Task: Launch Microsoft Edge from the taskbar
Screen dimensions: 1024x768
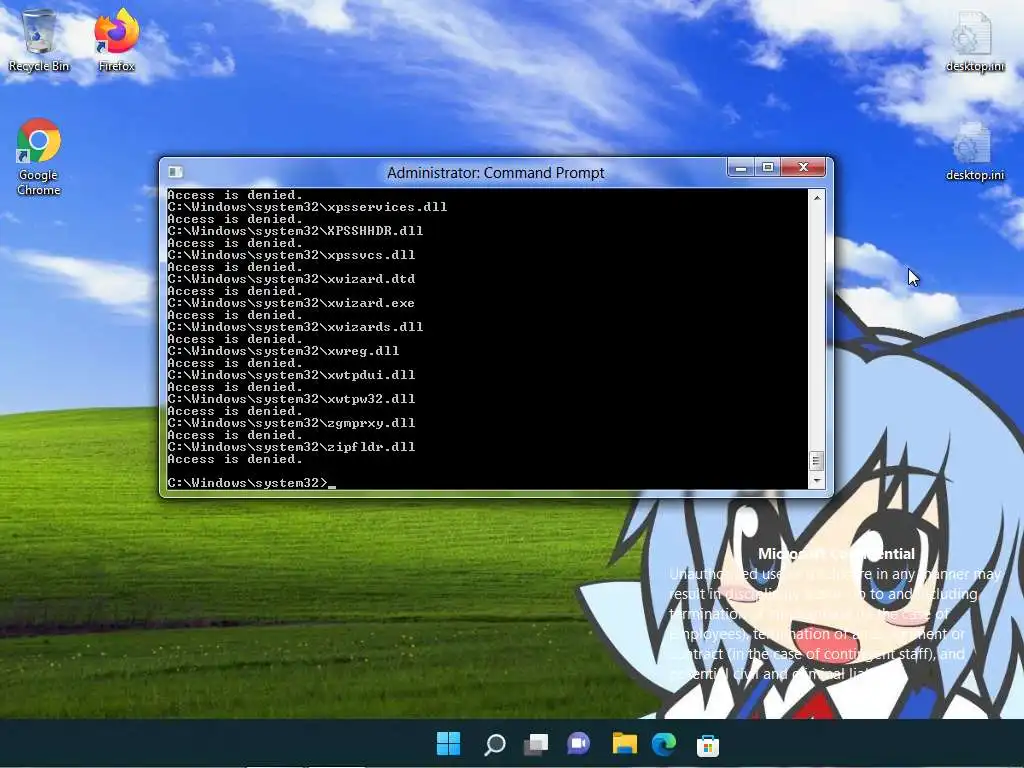Action: 664,744
